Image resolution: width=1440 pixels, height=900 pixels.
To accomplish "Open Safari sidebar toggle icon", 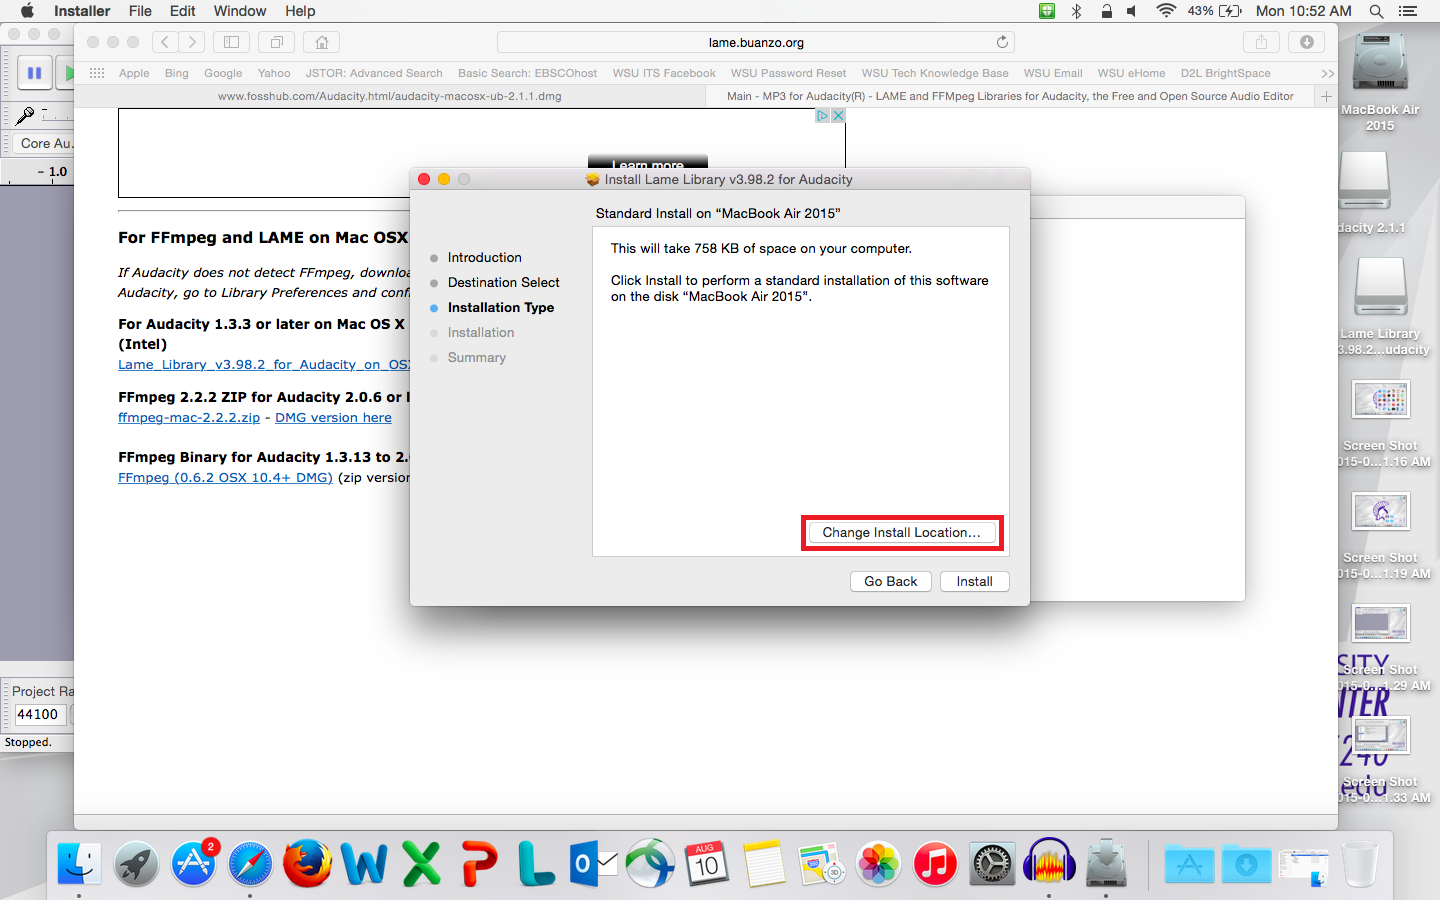I will [x=231, y=42].
